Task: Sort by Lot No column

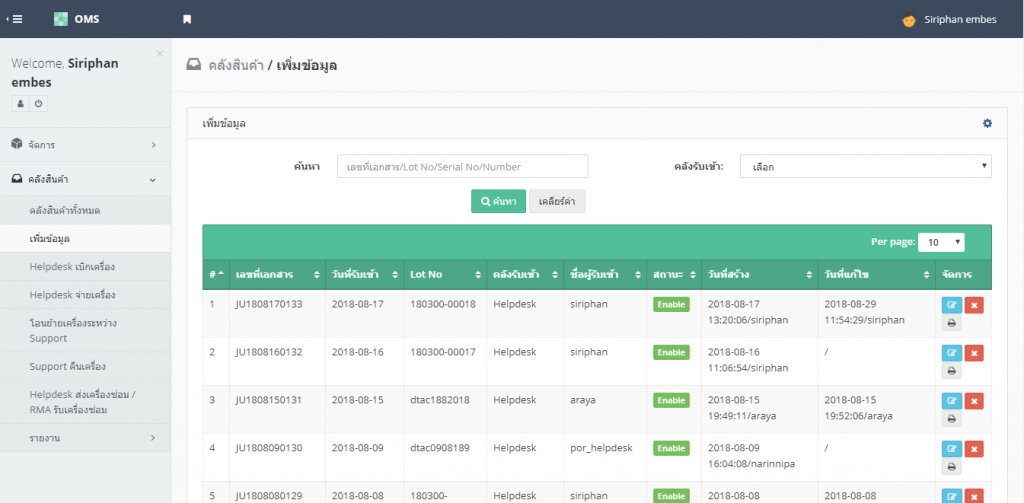Action: point(445,275)
